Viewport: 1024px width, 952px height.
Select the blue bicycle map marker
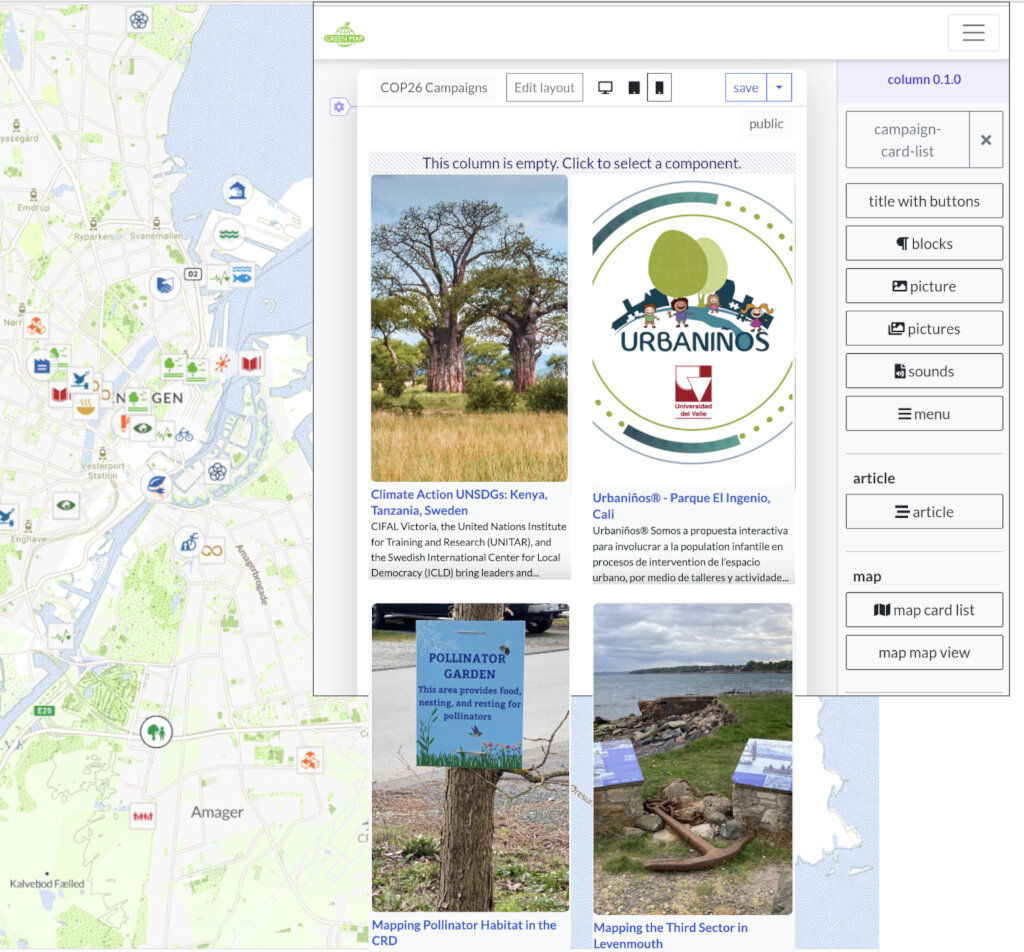[x=184, y=434]
